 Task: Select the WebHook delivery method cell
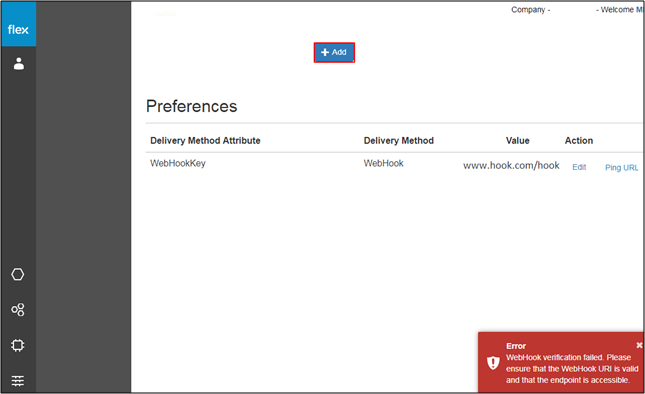tap(383, 163)
